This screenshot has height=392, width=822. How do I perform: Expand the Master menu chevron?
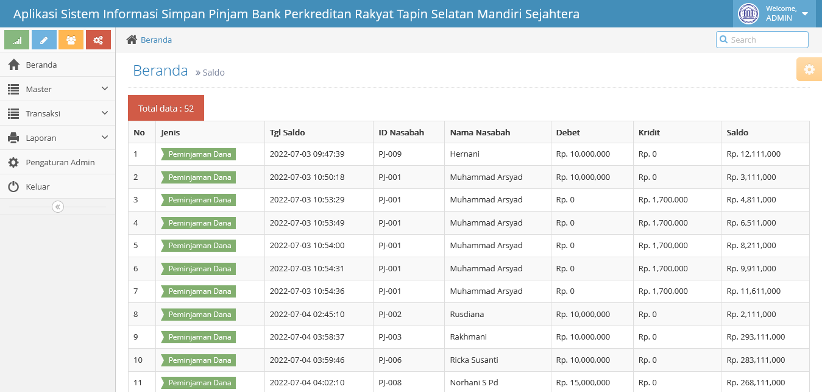(104, 89)
